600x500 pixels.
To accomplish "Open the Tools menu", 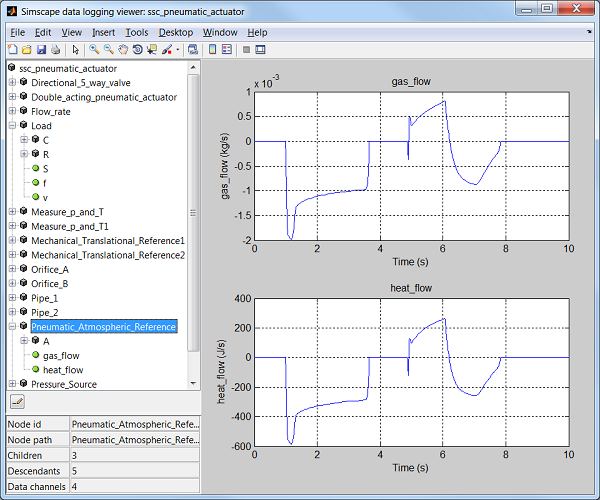I will point(136,32).
